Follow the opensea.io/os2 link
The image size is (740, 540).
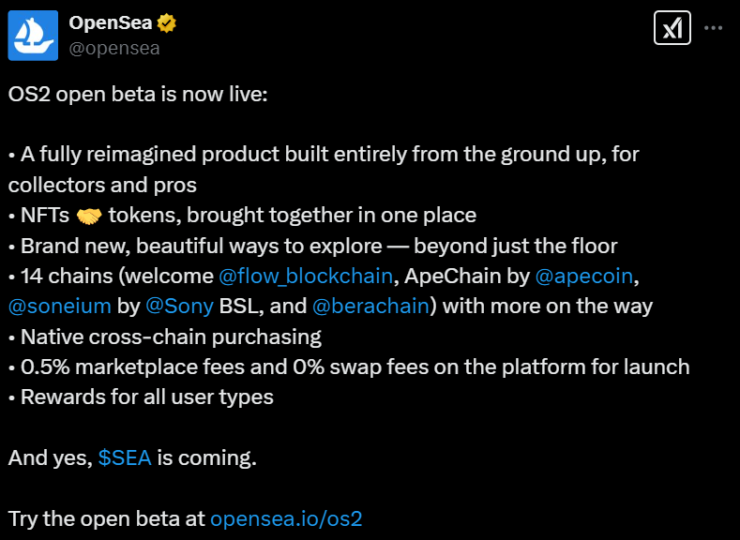(x=286, y=518)
